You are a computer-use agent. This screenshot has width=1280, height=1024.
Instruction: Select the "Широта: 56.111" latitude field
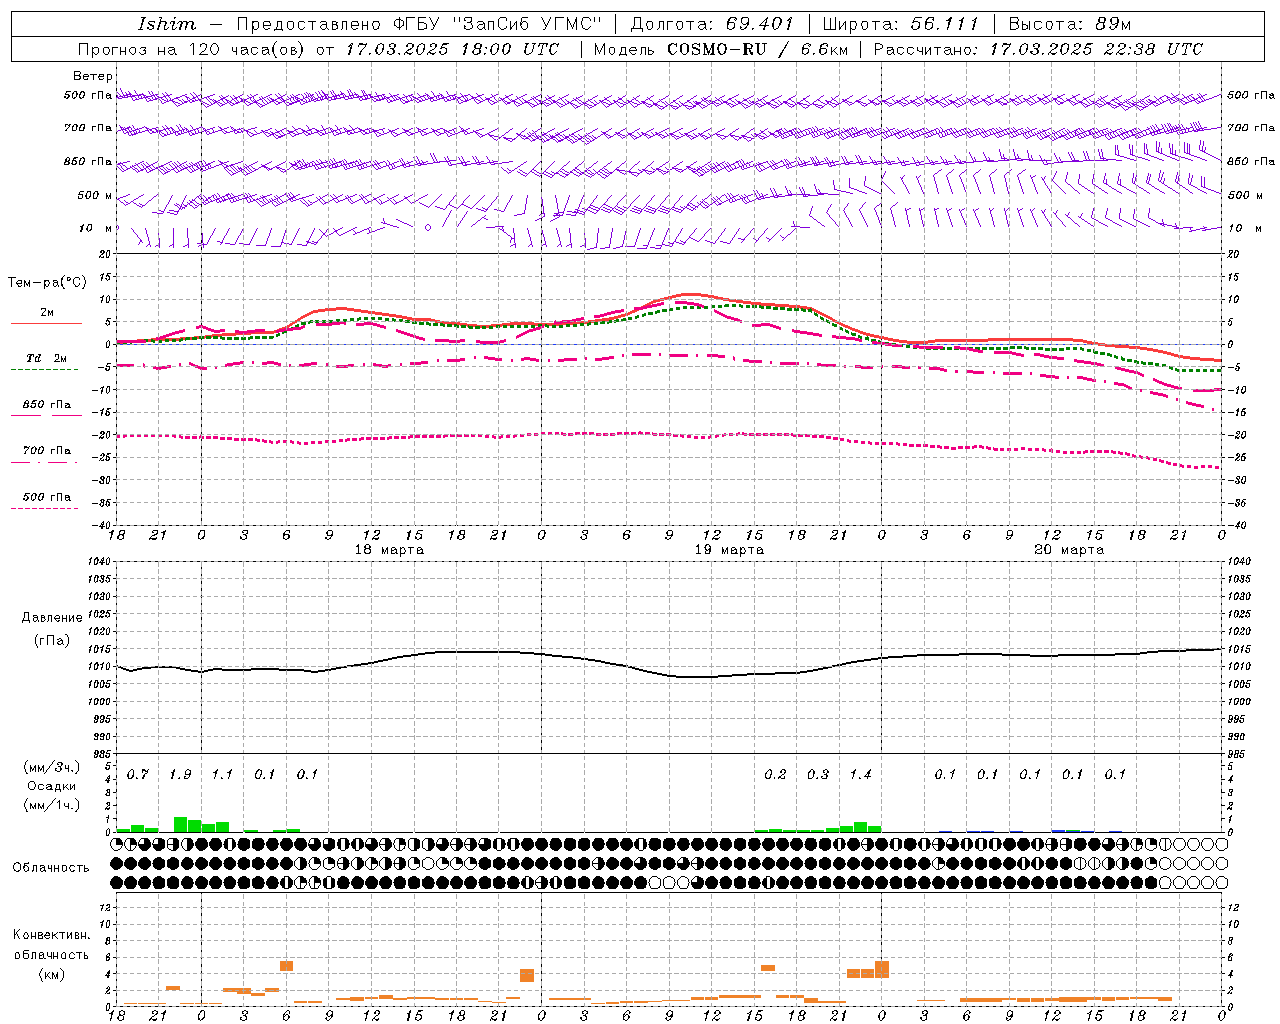pos(900,24)
